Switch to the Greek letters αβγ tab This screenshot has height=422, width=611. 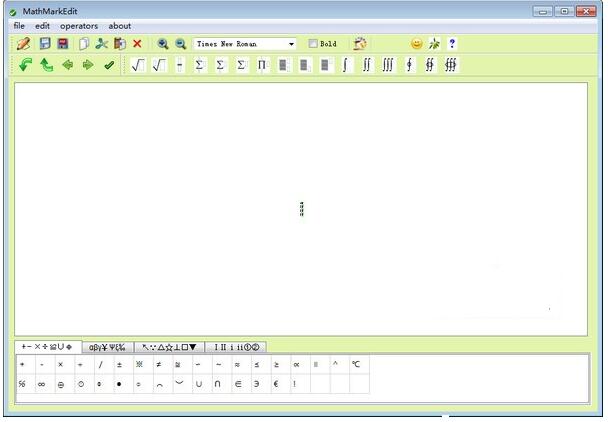pyautogui.click(x=107, y=347)
